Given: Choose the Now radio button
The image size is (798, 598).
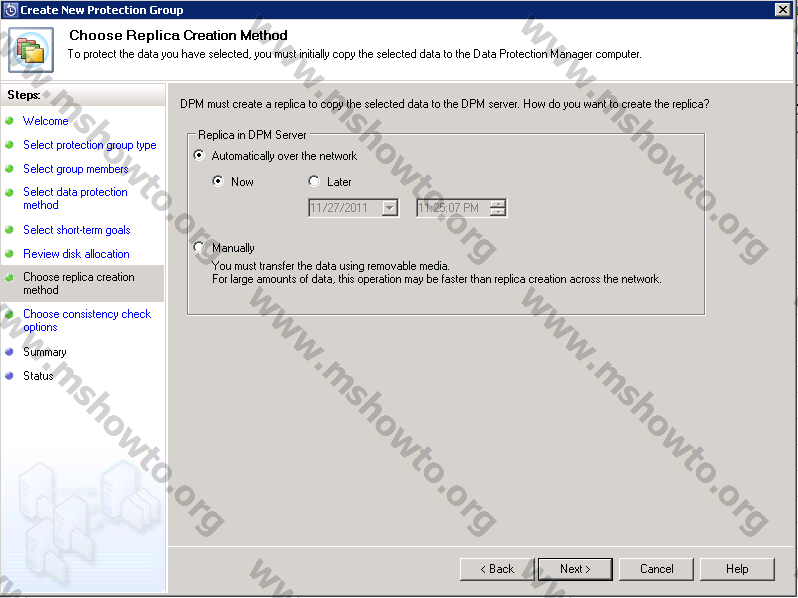Looking at the screenshot, I should pos(218,182).
